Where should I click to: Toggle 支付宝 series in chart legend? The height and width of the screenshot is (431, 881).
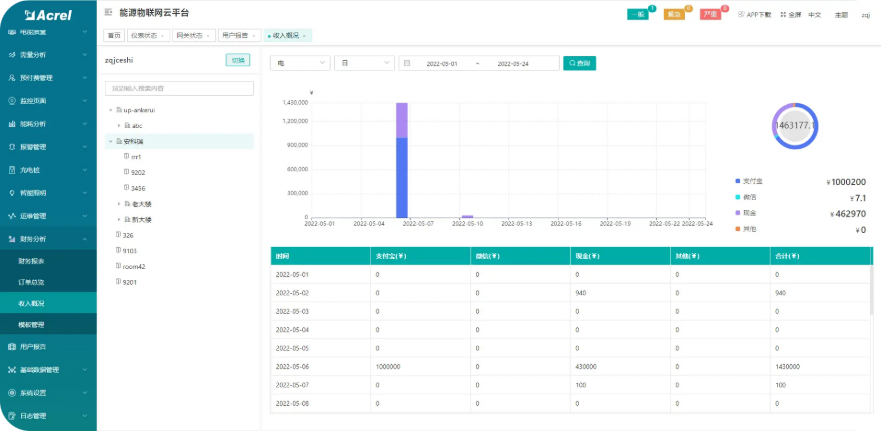point(749,182)
